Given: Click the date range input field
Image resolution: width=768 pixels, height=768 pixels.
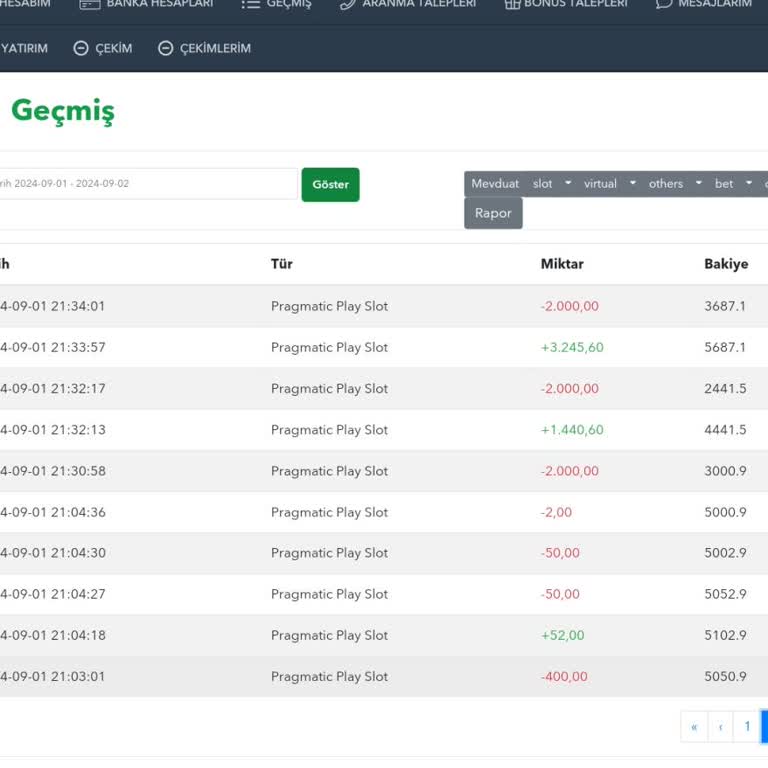Looking at the screenshot, I should [x=148, y=184].
